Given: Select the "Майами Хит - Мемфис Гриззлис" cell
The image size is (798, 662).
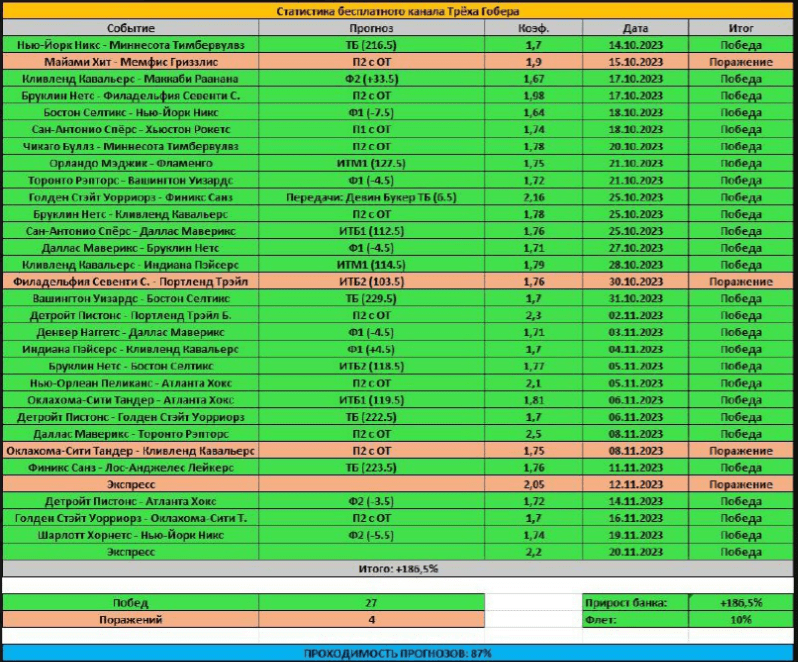Looking at the screenshot, I should [130, 62].
